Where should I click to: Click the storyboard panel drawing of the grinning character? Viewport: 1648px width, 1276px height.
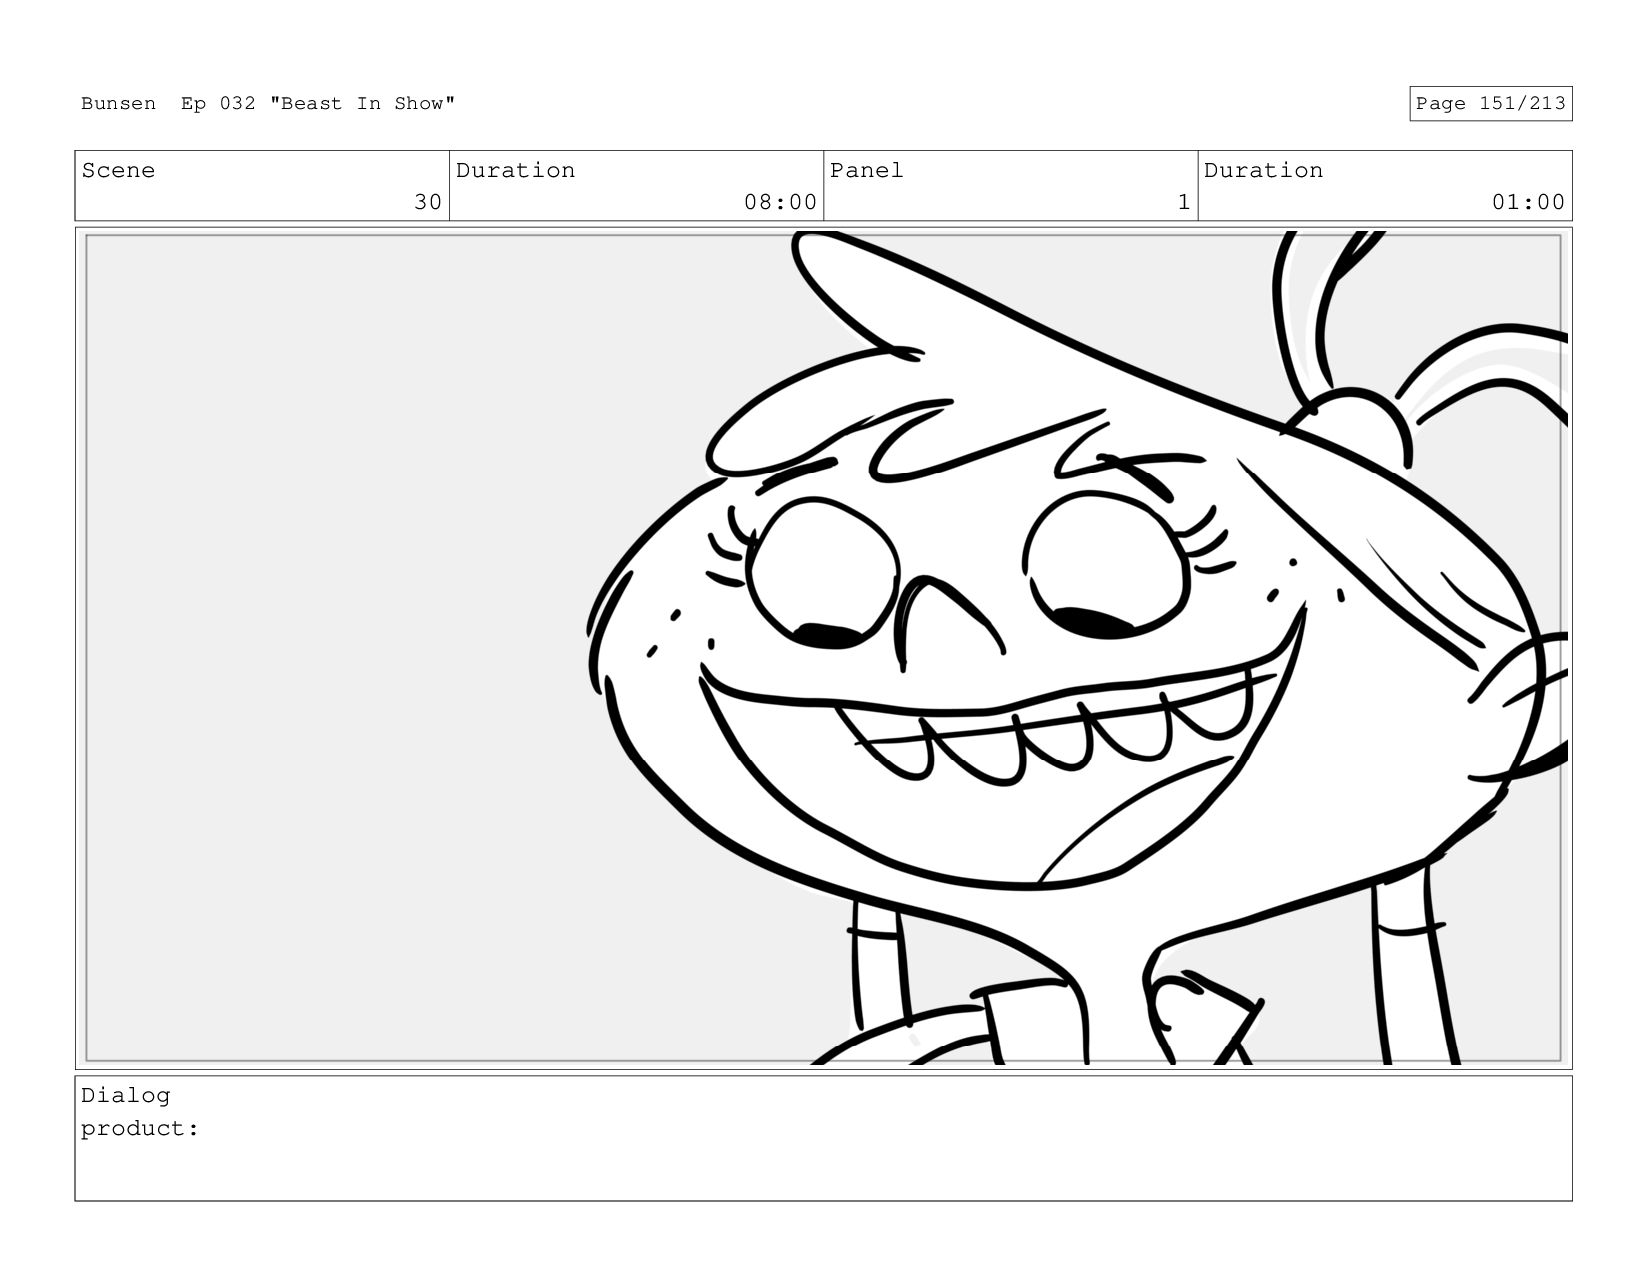(823, 648)
